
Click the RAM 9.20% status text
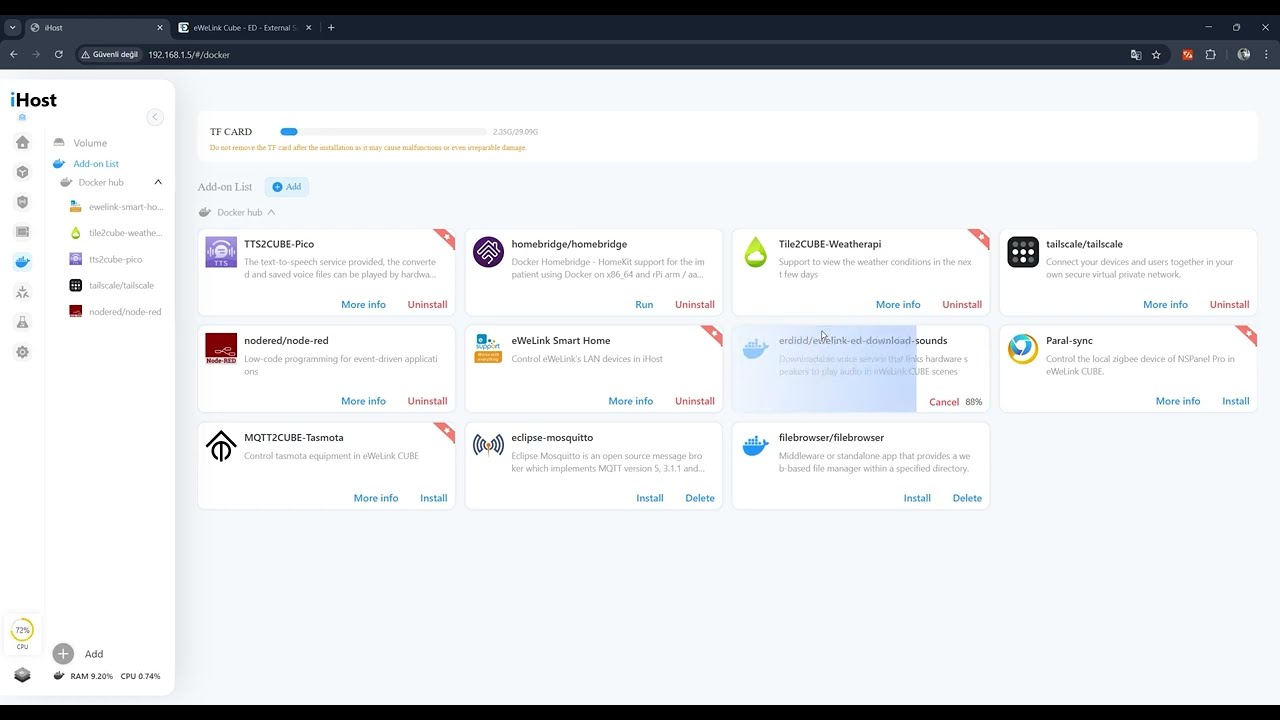pyautogui.click(x=91, y=676)
